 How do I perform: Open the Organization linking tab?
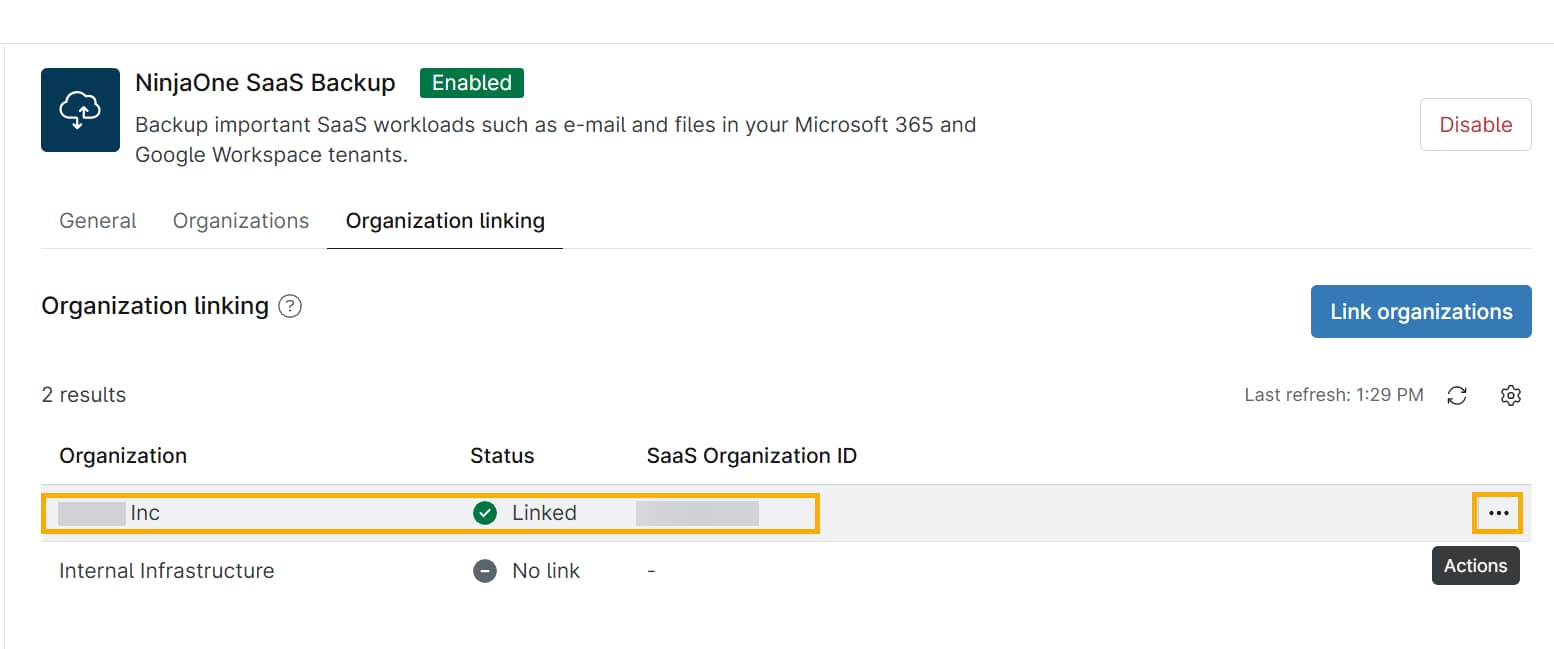444,220
